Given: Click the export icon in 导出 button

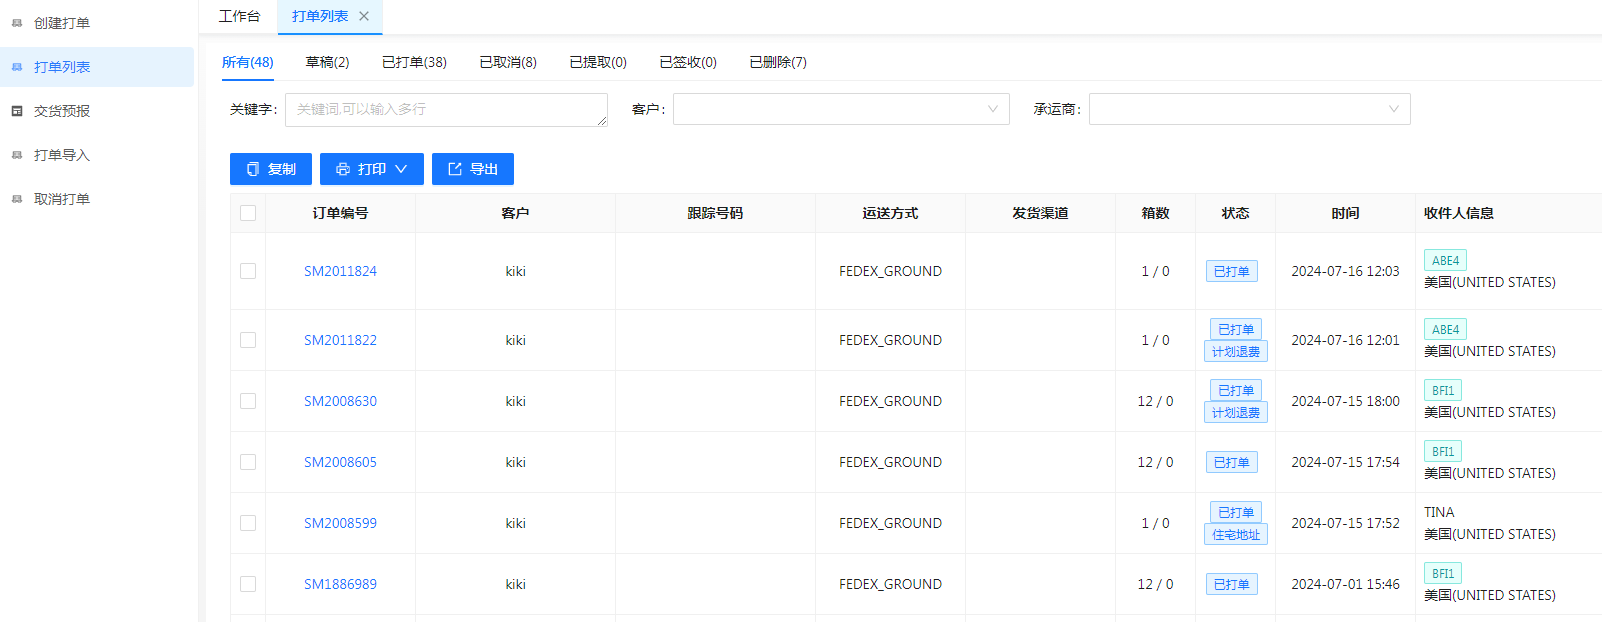Looking at the screenshot, I should click(455, 169).
